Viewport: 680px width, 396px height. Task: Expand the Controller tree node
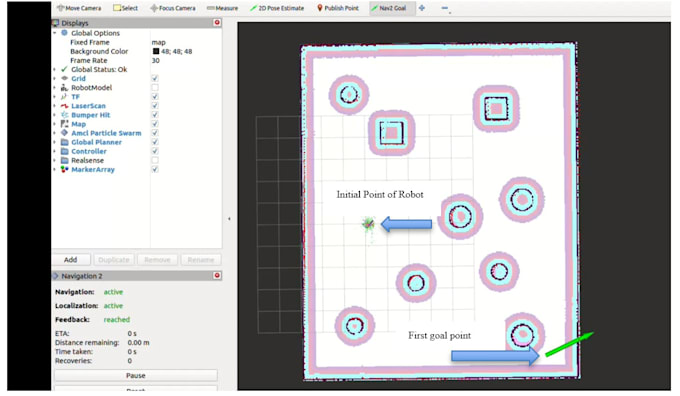55,151
